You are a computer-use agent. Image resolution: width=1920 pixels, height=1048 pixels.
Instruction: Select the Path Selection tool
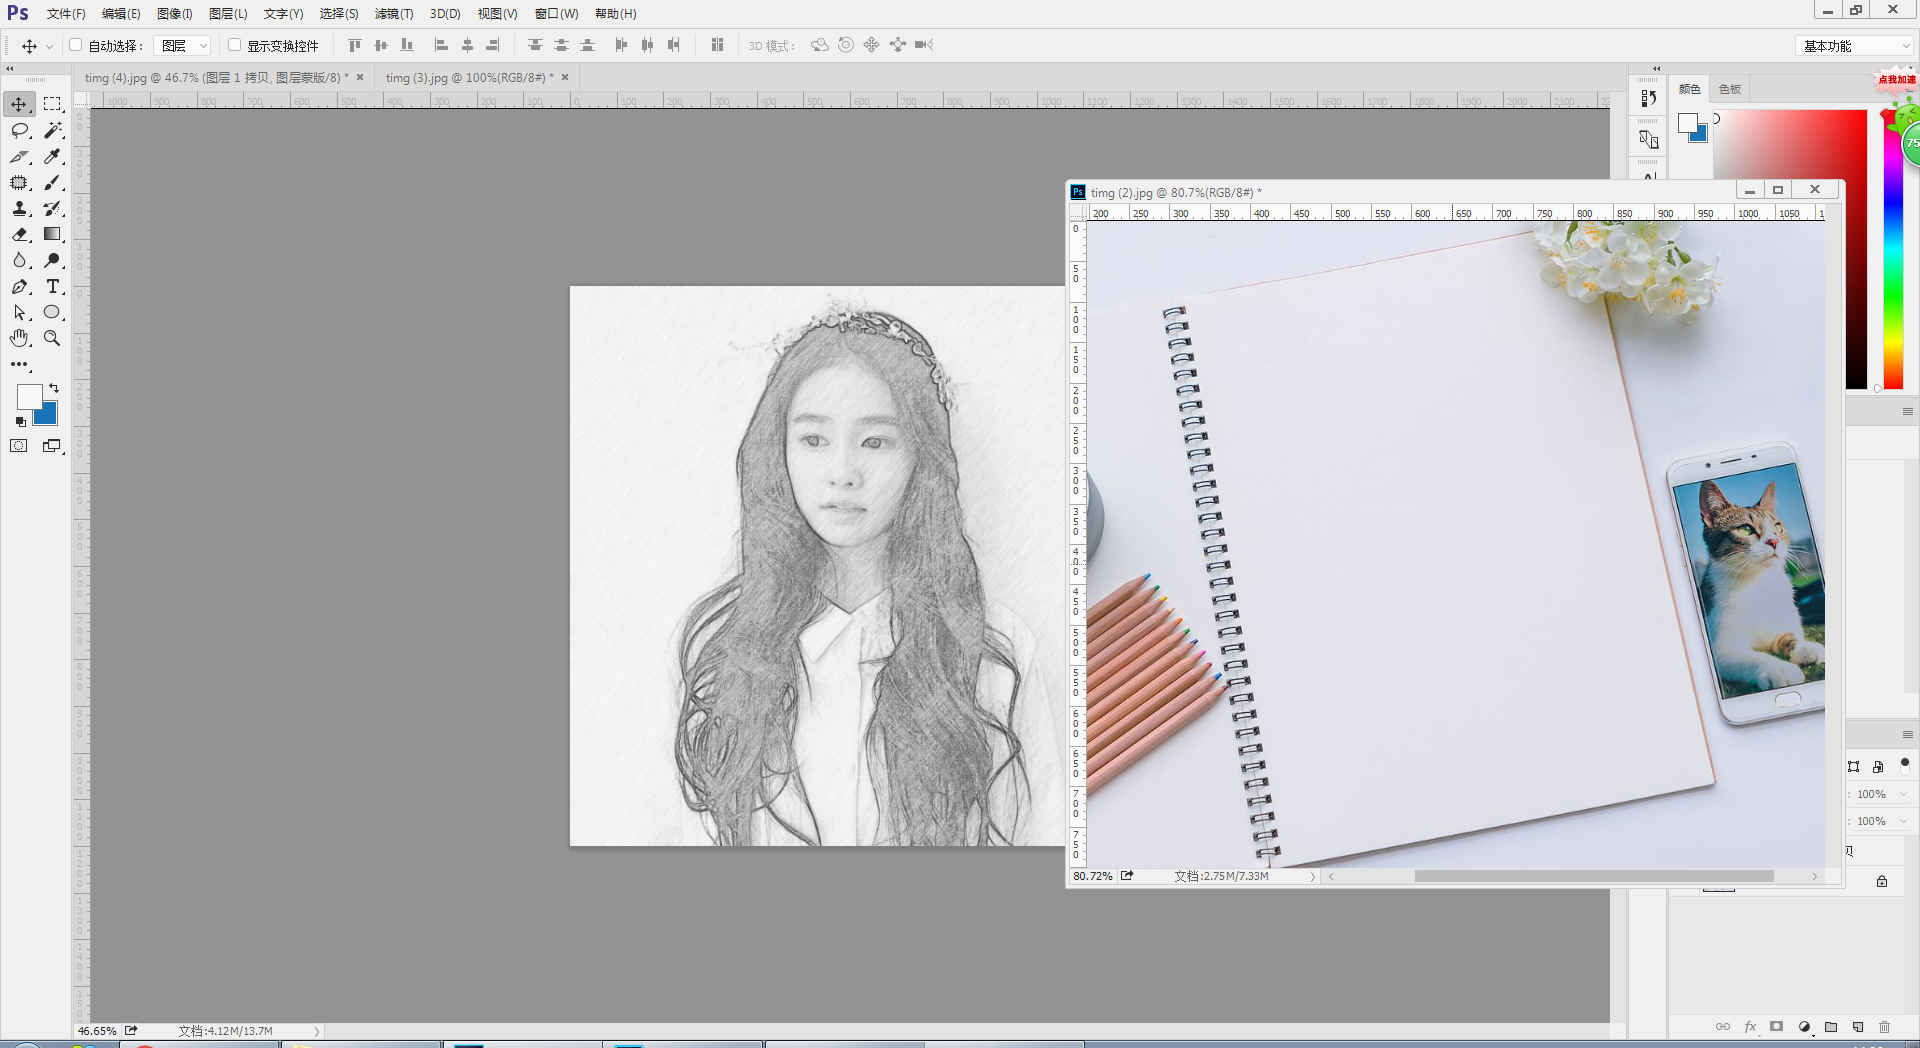19,312
